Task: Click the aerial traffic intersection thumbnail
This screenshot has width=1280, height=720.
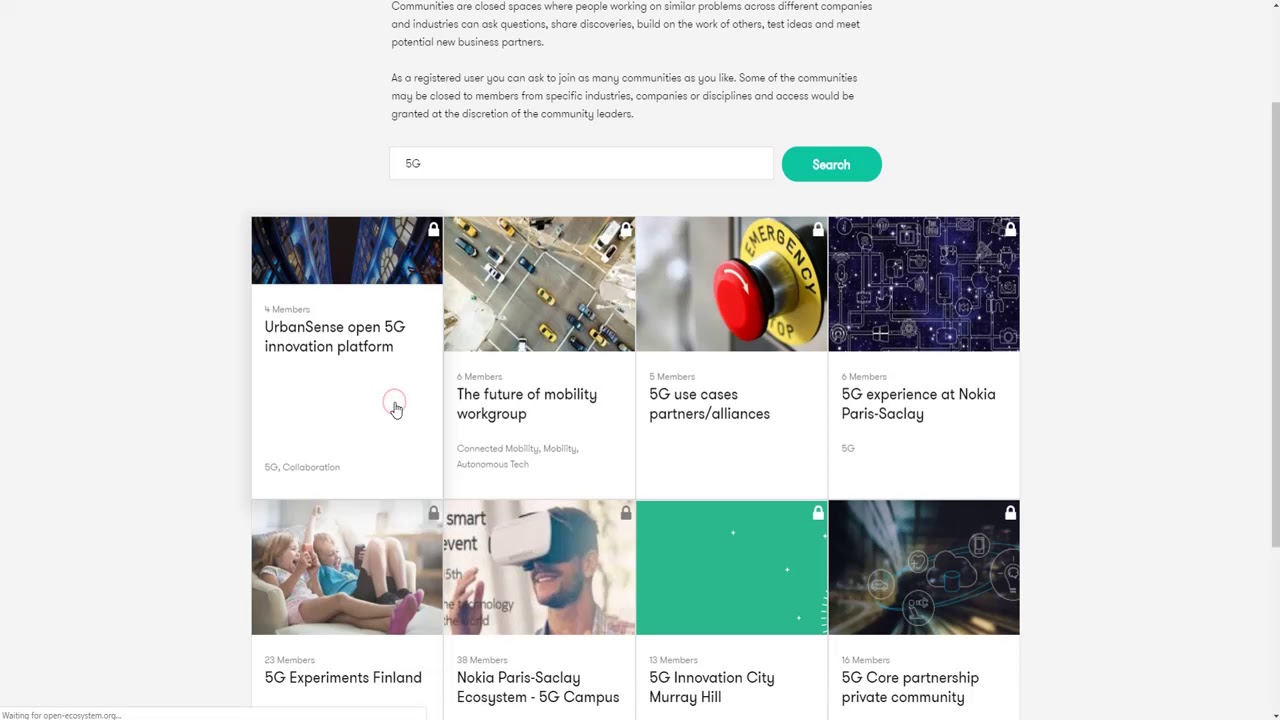Action: [x=539, y=285]
